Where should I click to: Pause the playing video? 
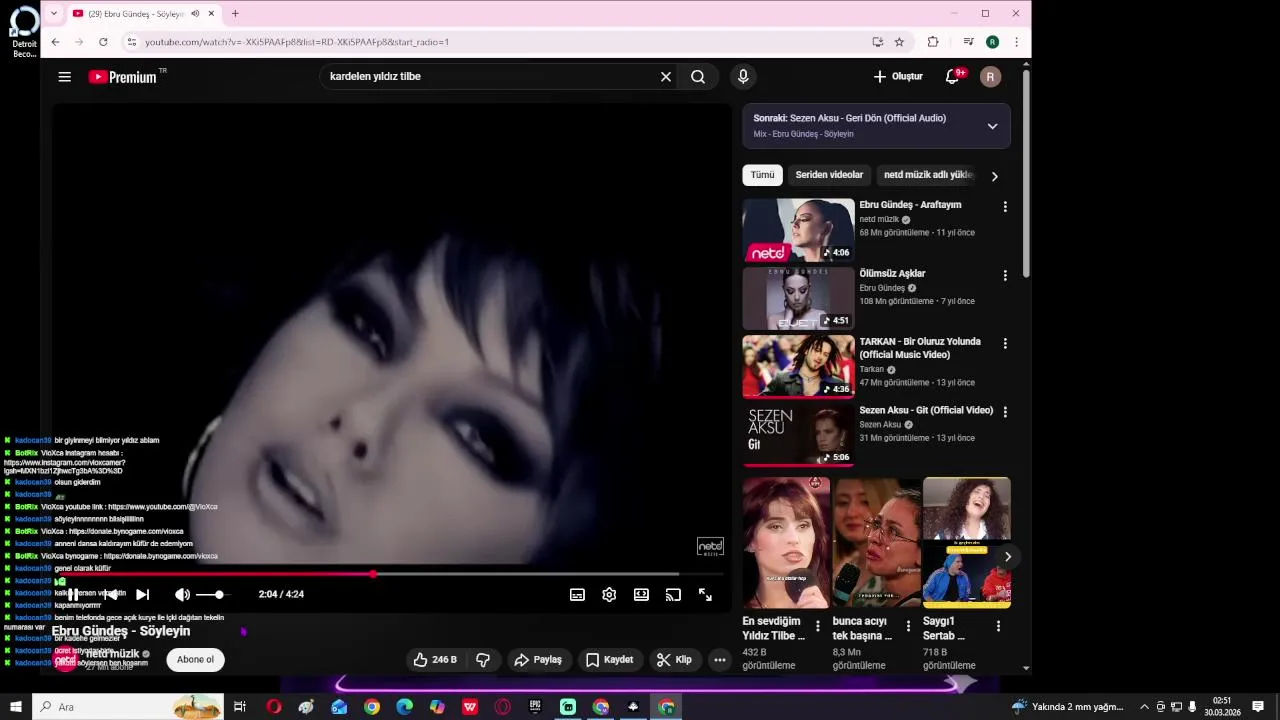click(x=73, y=594)
